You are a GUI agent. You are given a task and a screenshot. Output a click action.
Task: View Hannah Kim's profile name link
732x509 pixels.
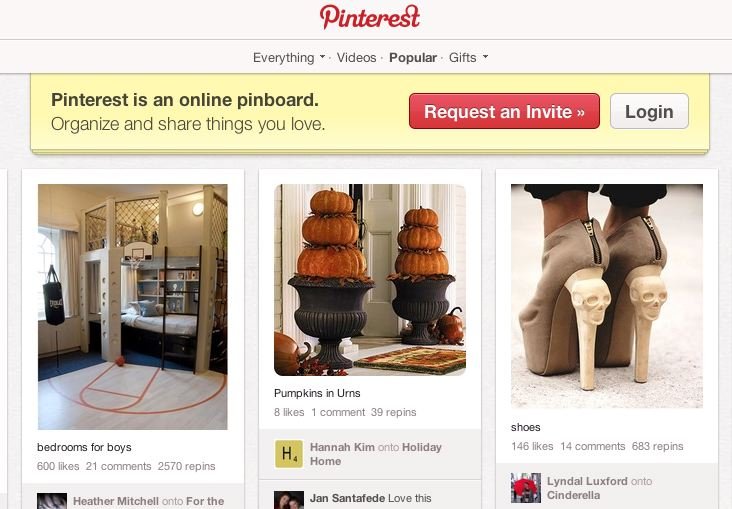342,447
